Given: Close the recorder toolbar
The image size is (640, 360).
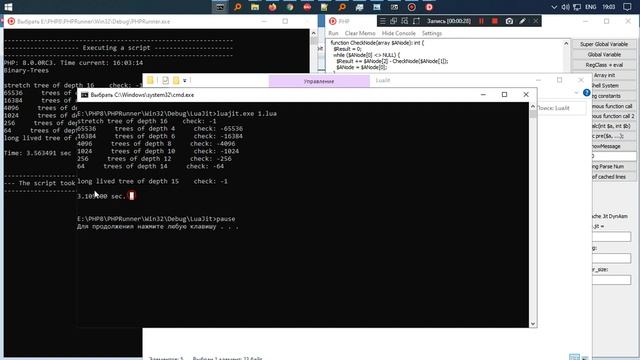Looking at the screenshot, I should click(536, 21).
